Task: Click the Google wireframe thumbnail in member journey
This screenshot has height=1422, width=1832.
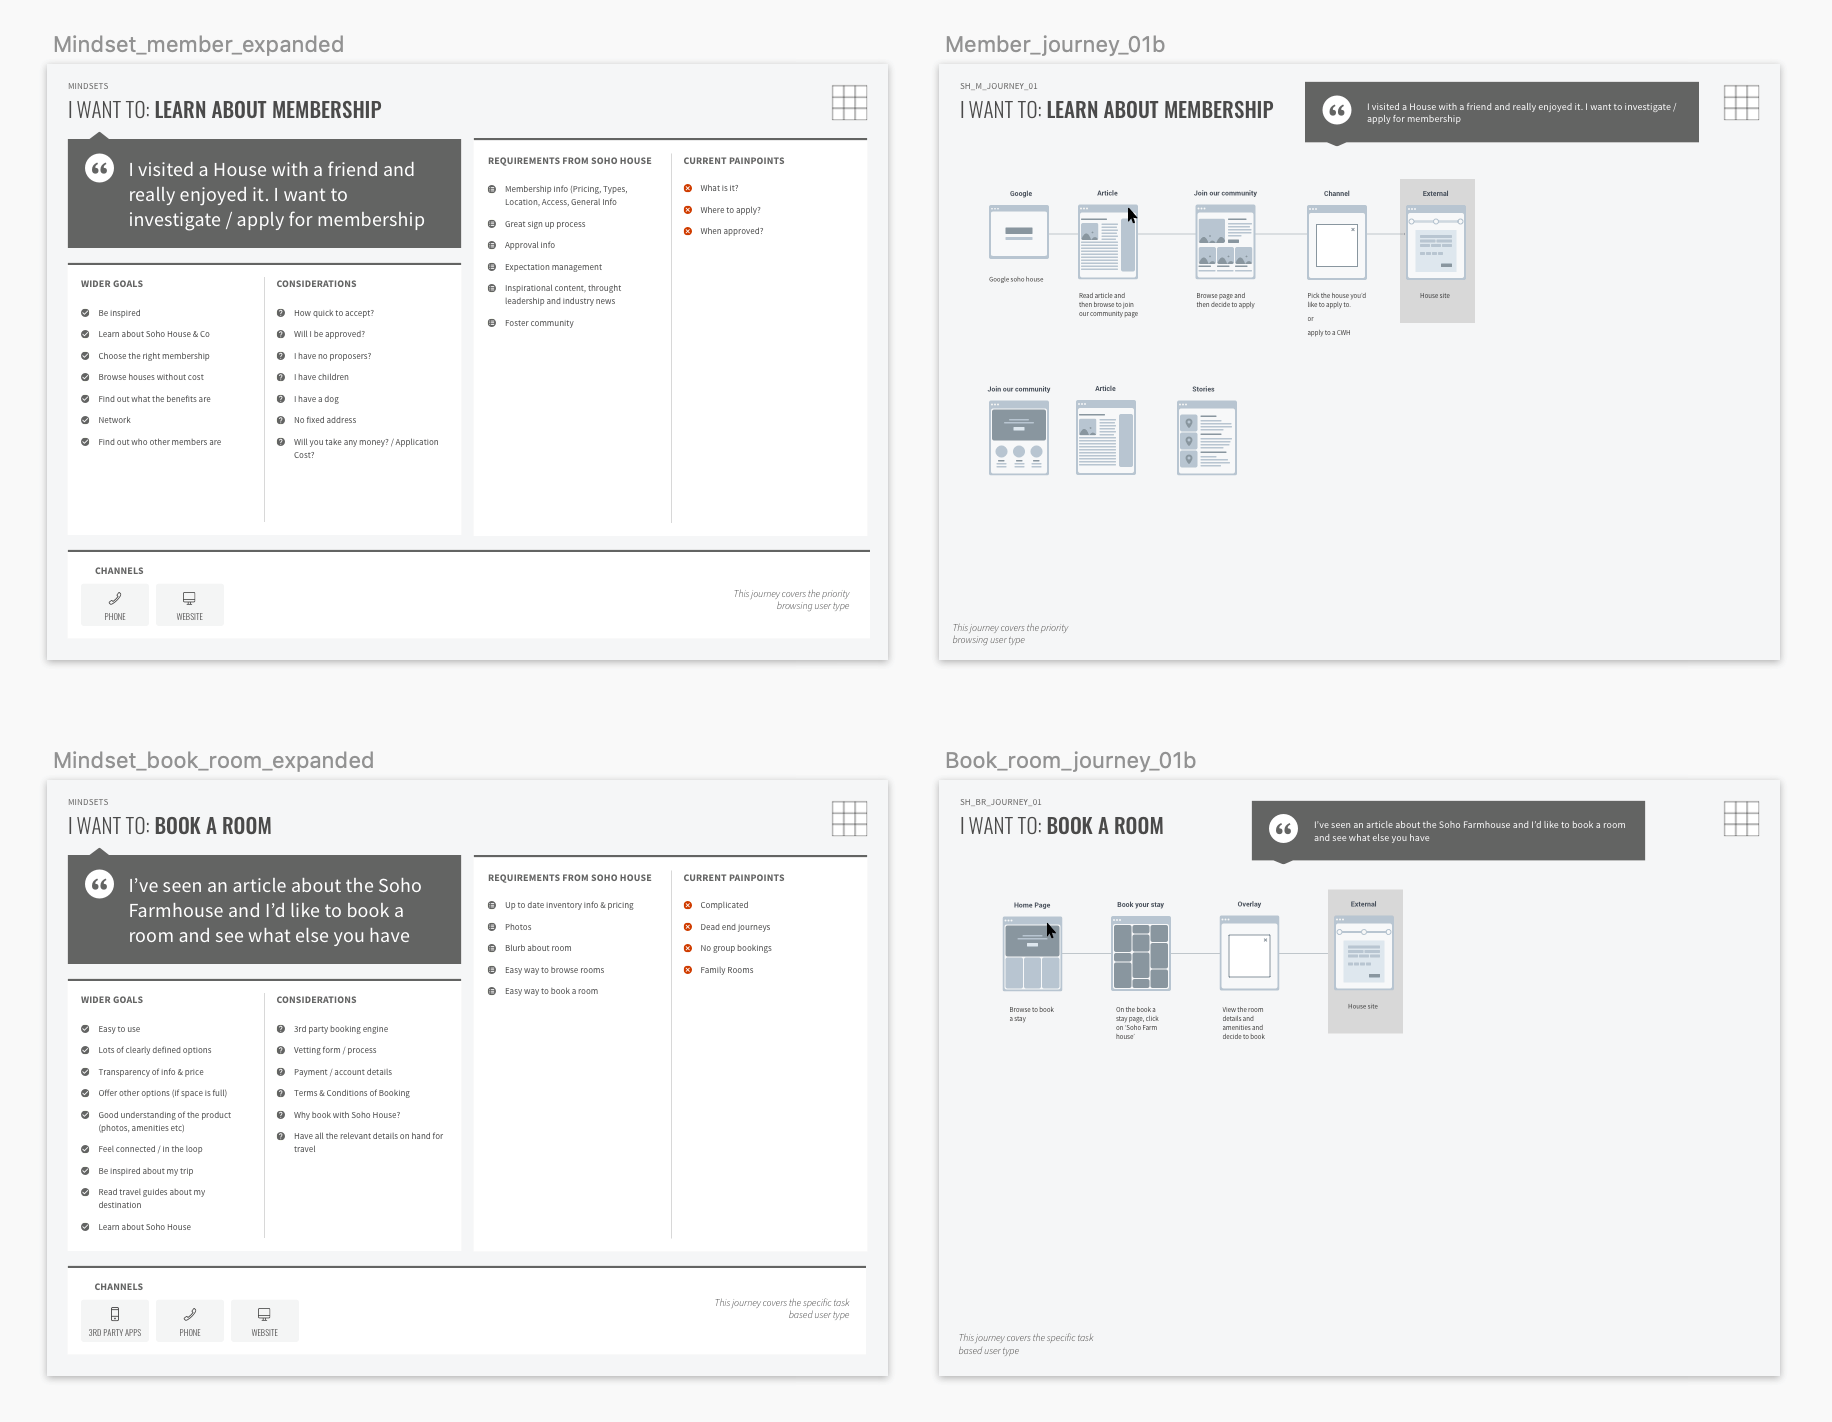Action: pyautogui.click(x=1019, y=233)
